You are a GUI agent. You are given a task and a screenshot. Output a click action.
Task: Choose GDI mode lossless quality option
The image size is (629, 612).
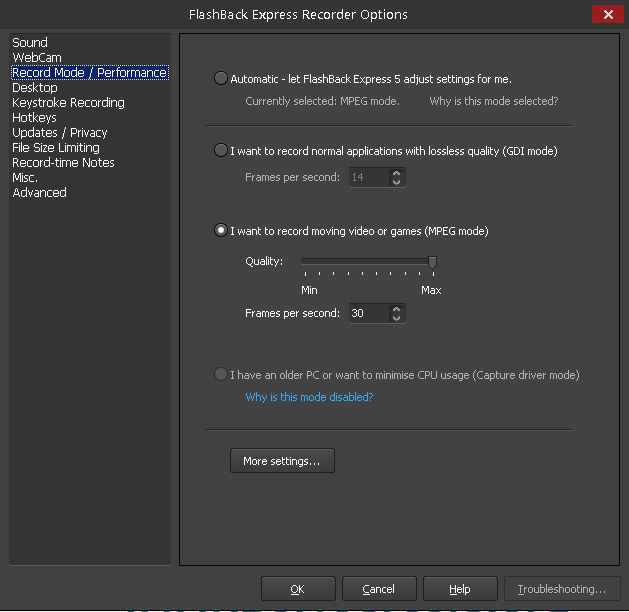(x=221, y=150)
